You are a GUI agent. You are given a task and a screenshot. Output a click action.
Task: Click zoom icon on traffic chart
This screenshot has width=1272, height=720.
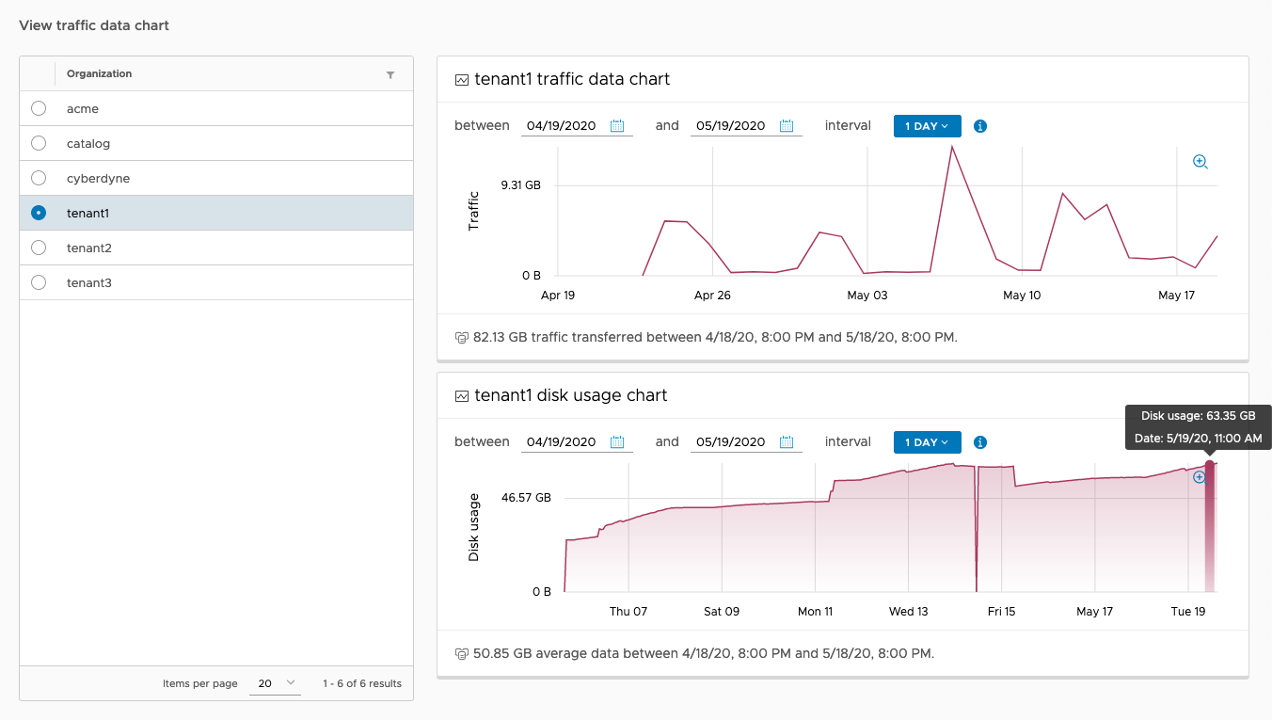pyautogui.click(x=1200, y=162)
